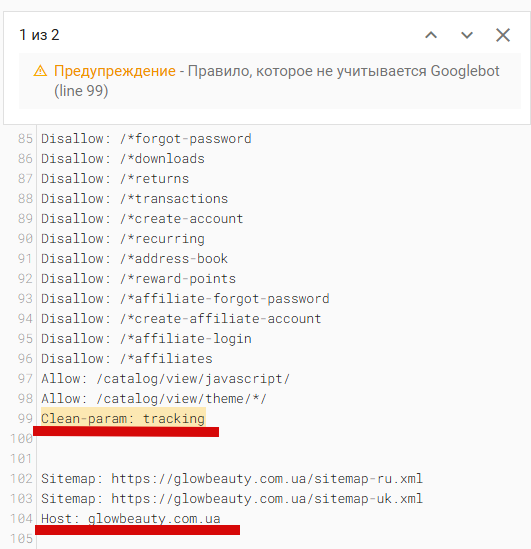The height and width of the screenshot is (549, 531).
Task: Click Disallow /*affiliates rule line
Action: 127,359
